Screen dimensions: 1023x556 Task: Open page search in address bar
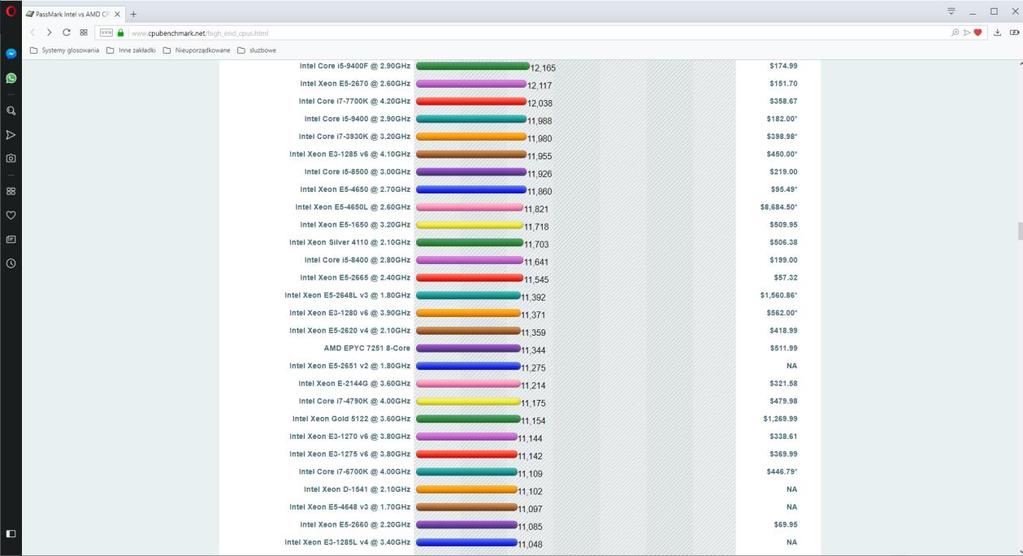click(x=955, y=33)
